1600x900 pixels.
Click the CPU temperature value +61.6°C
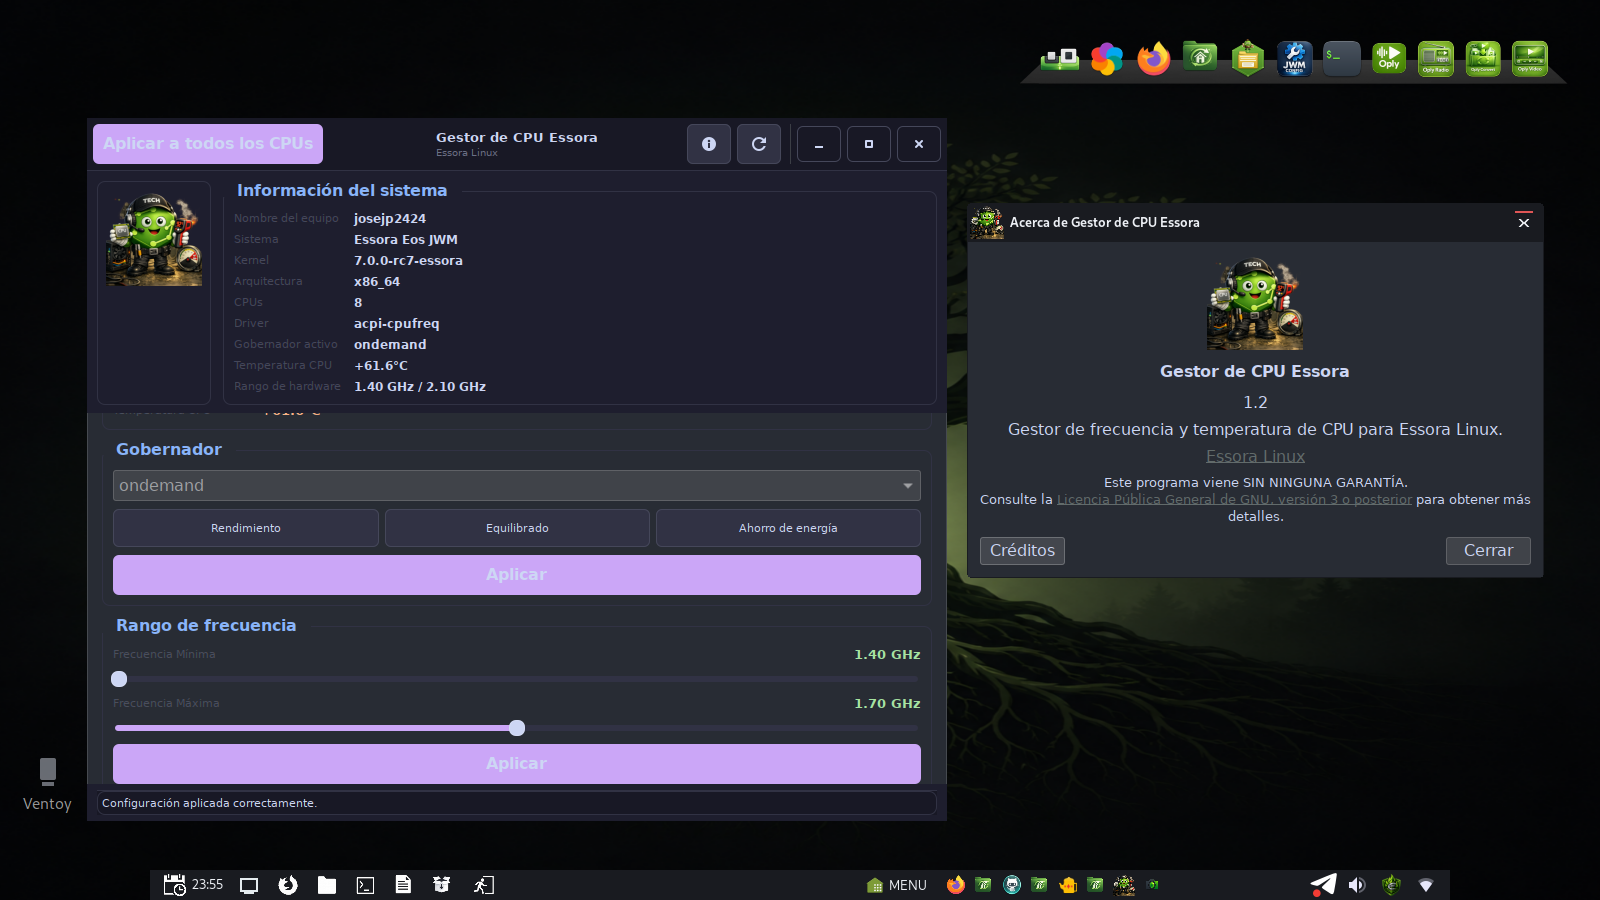click(381, 366)
